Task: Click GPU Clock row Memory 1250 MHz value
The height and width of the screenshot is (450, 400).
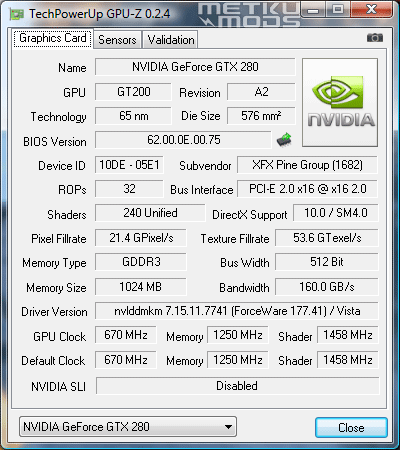Action: 238,335
